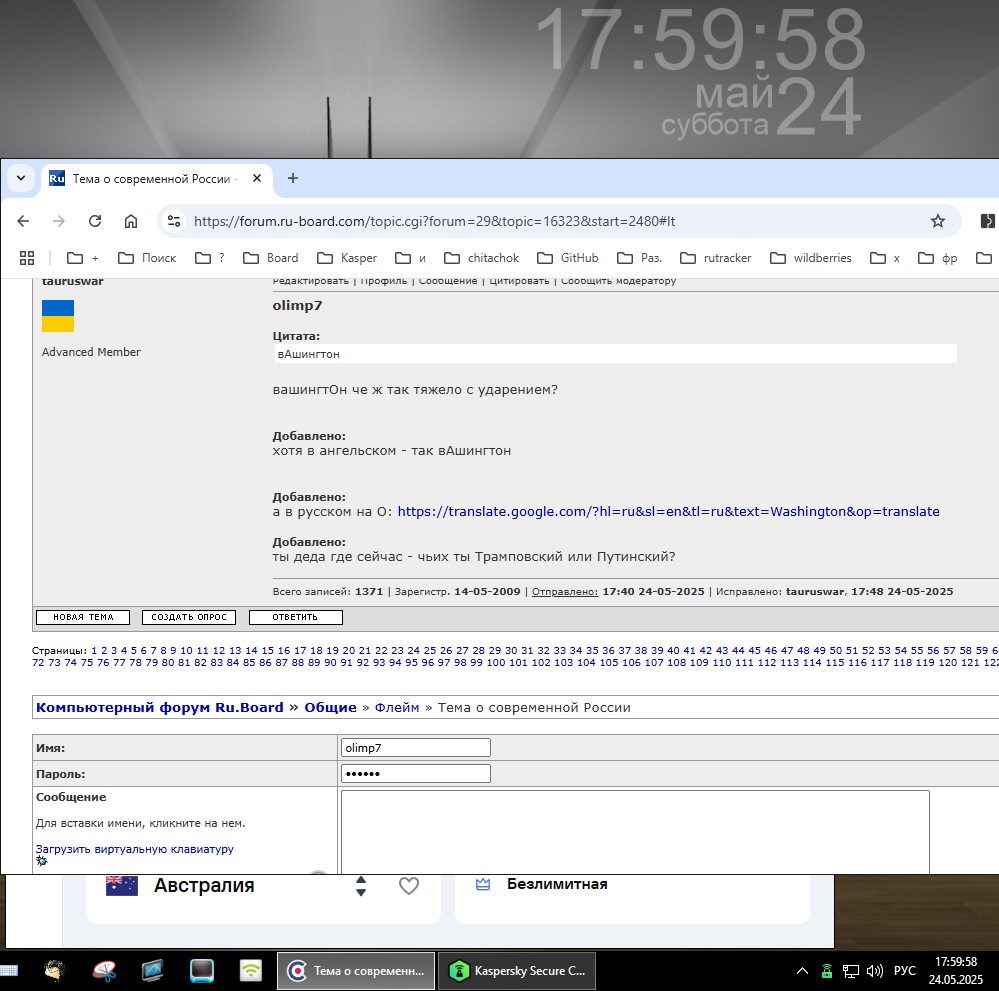Image resolution: width=999 pixels, height=991 pixels.
Task: Open the translate.google.com link in the post
Action: [668, 511]
